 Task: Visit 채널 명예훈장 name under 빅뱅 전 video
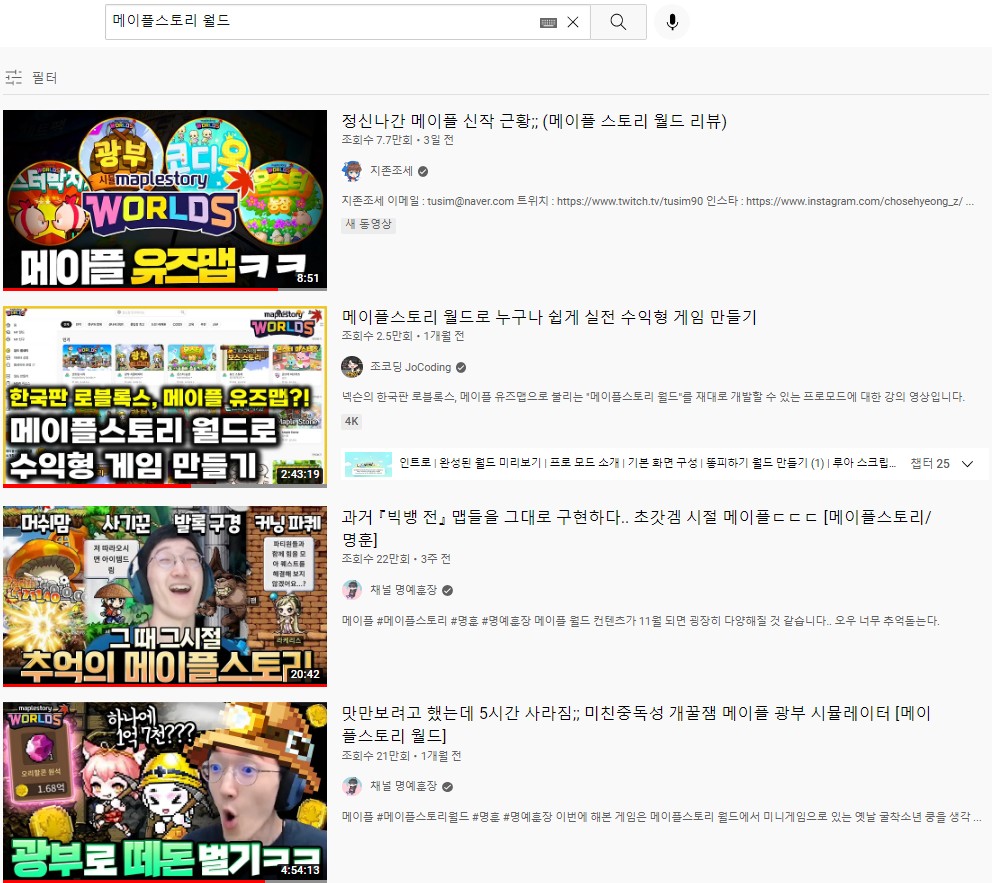tap(404, 590)
